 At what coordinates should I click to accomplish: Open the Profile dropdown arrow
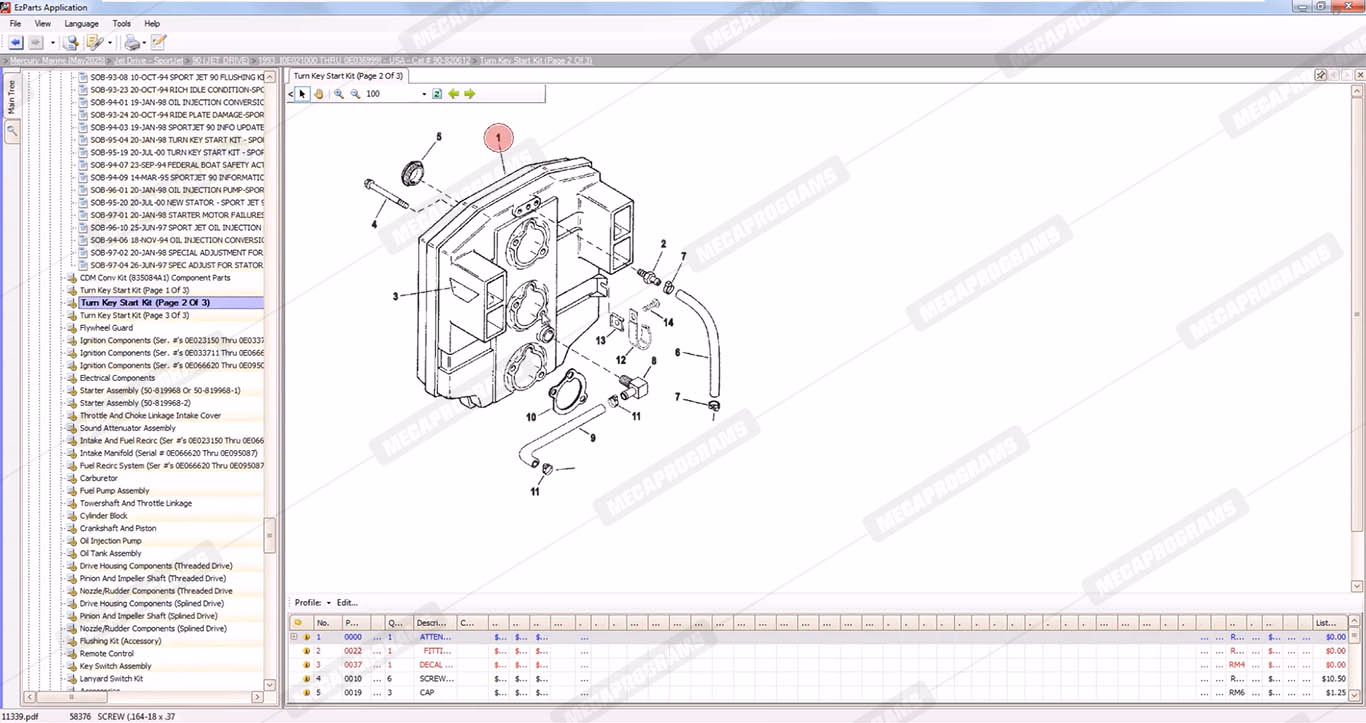pyautogui.click(x=329, y=603)
